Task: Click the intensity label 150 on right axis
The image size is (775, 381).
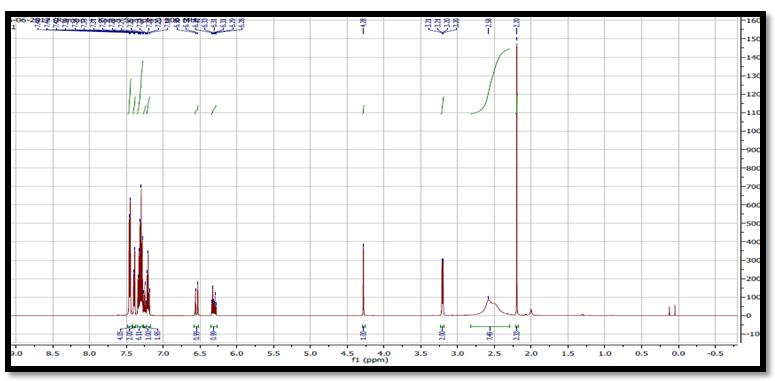Action: [754, 39]
